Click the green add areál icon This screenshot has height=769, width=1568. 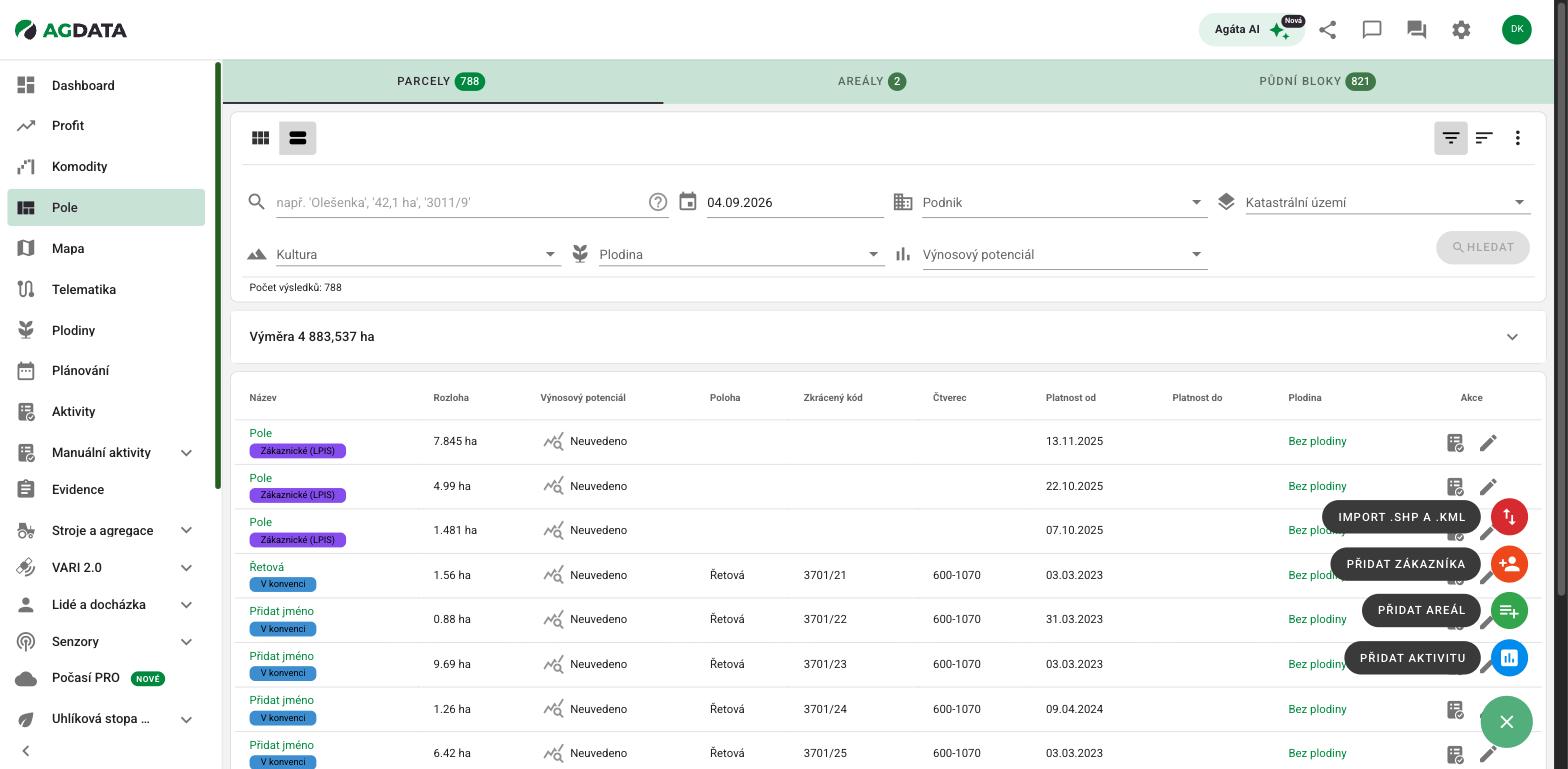tap(1509, 610)
